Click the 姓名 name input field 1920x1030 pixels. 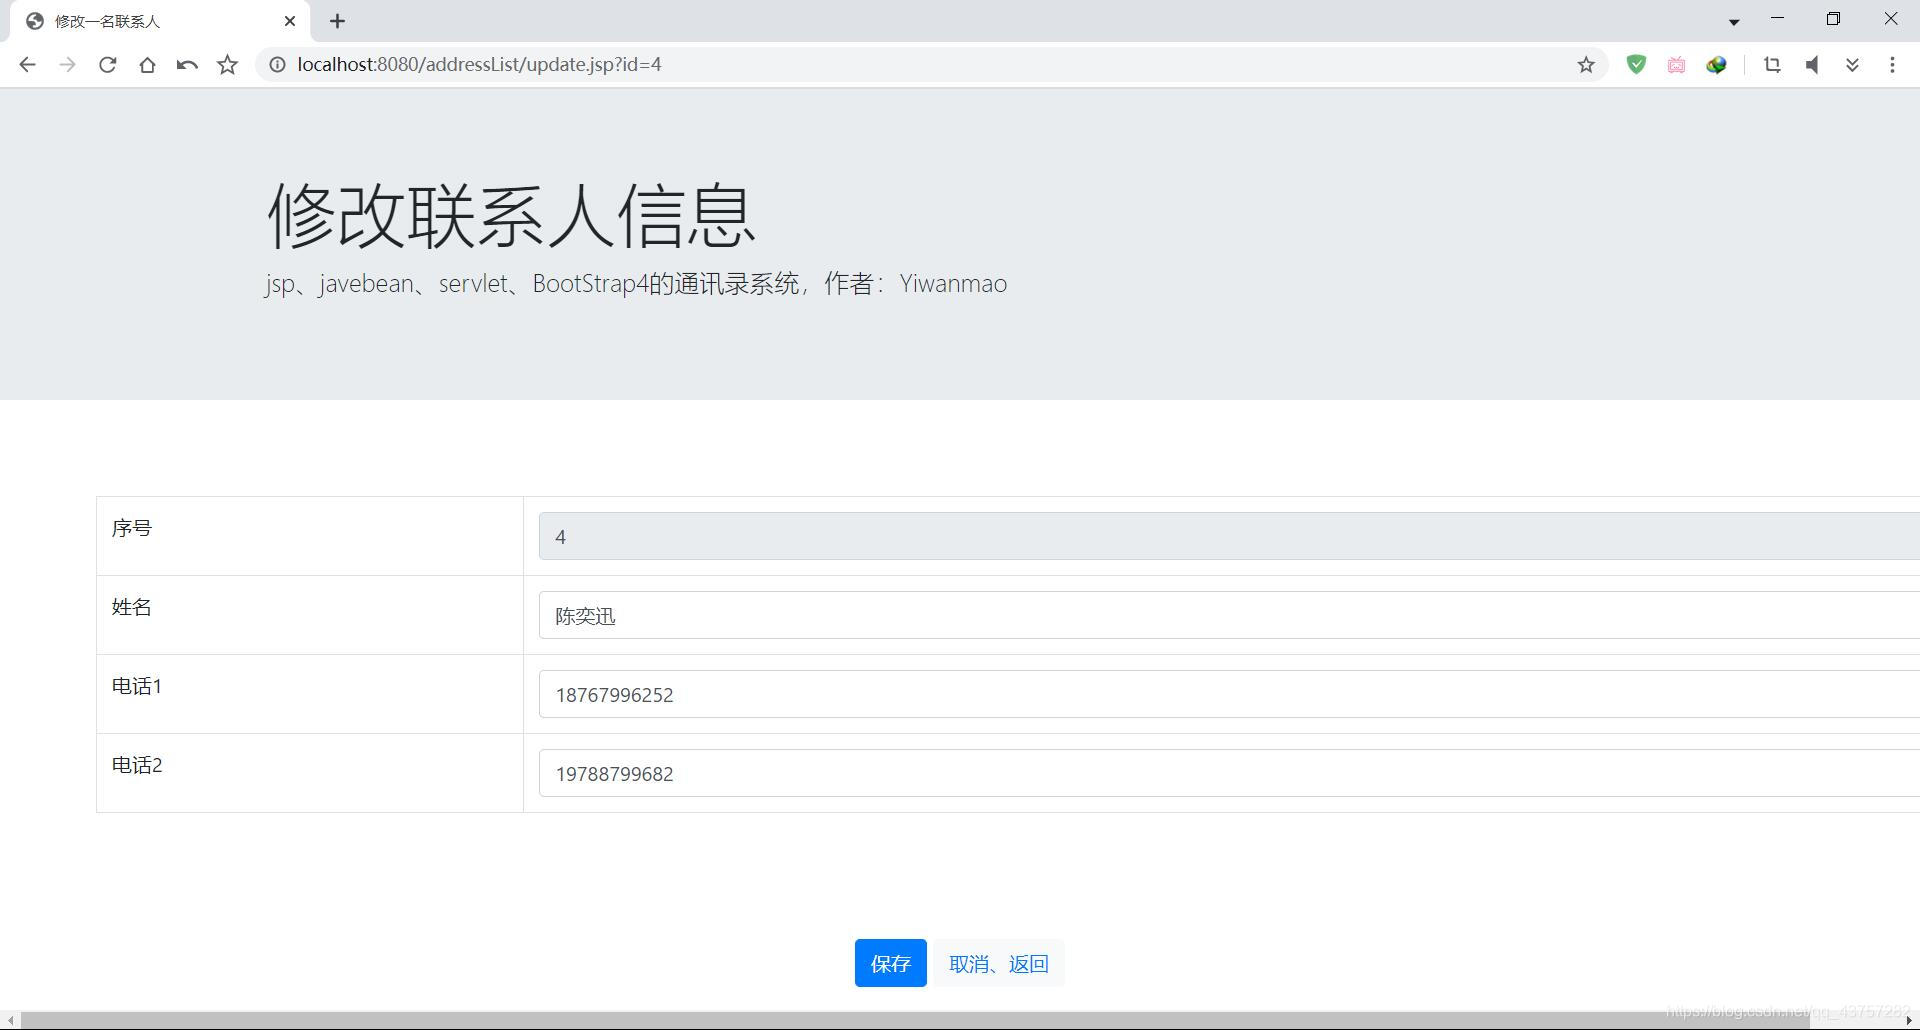[900, 616]
